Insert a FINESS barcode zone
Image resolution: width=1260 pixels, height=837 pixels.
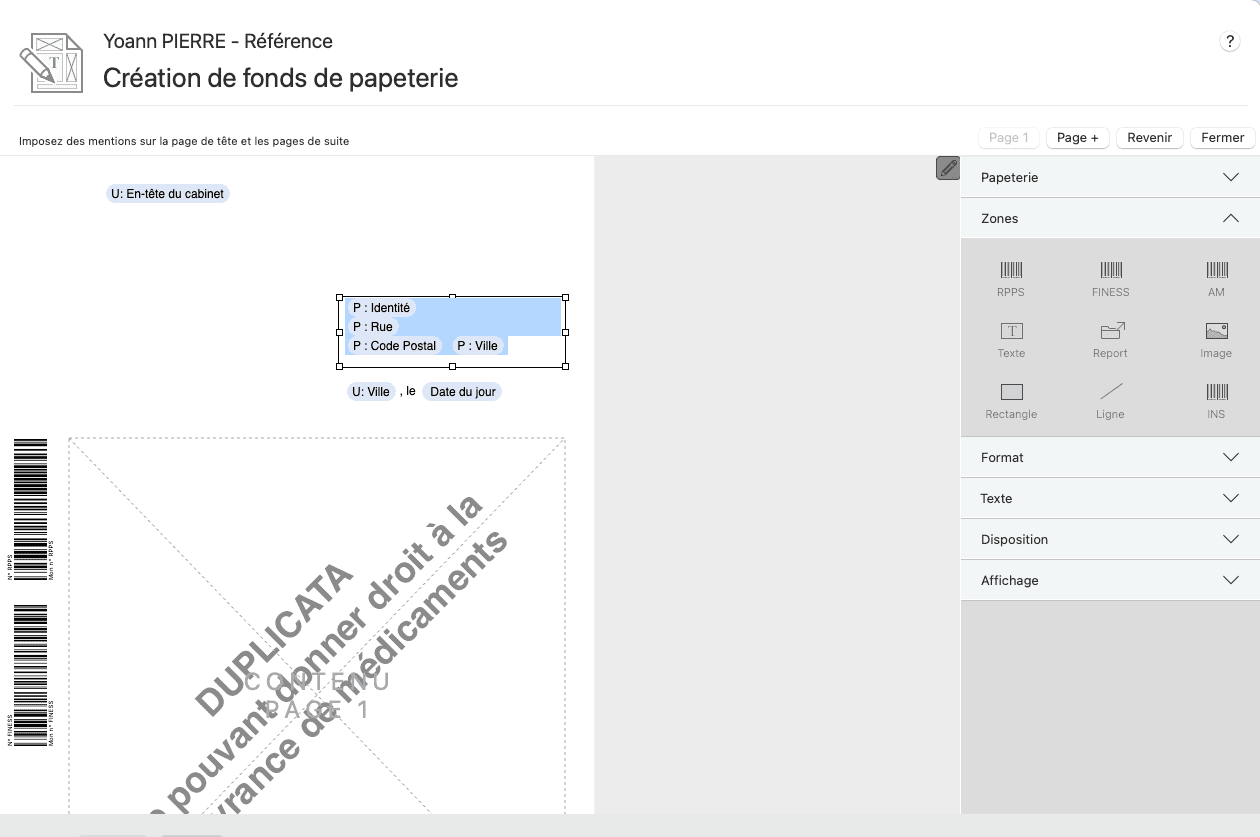click(1110, 278)
